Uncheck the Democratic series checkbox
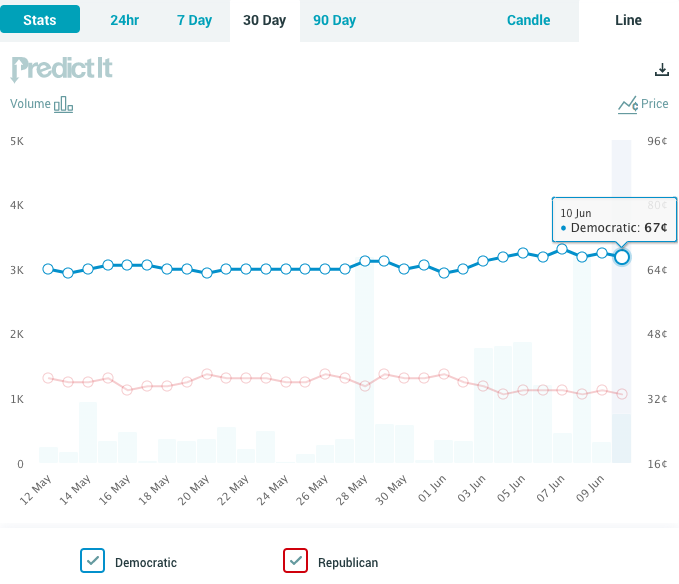679x584 pixels. 93,561
